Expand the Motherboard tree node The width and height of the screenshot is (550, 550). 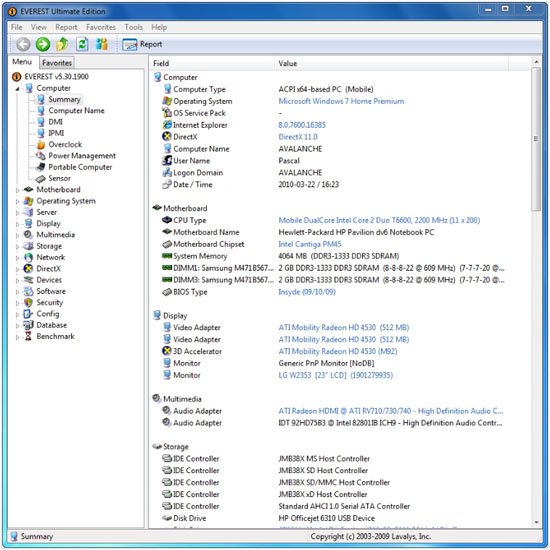click(17, 190)
